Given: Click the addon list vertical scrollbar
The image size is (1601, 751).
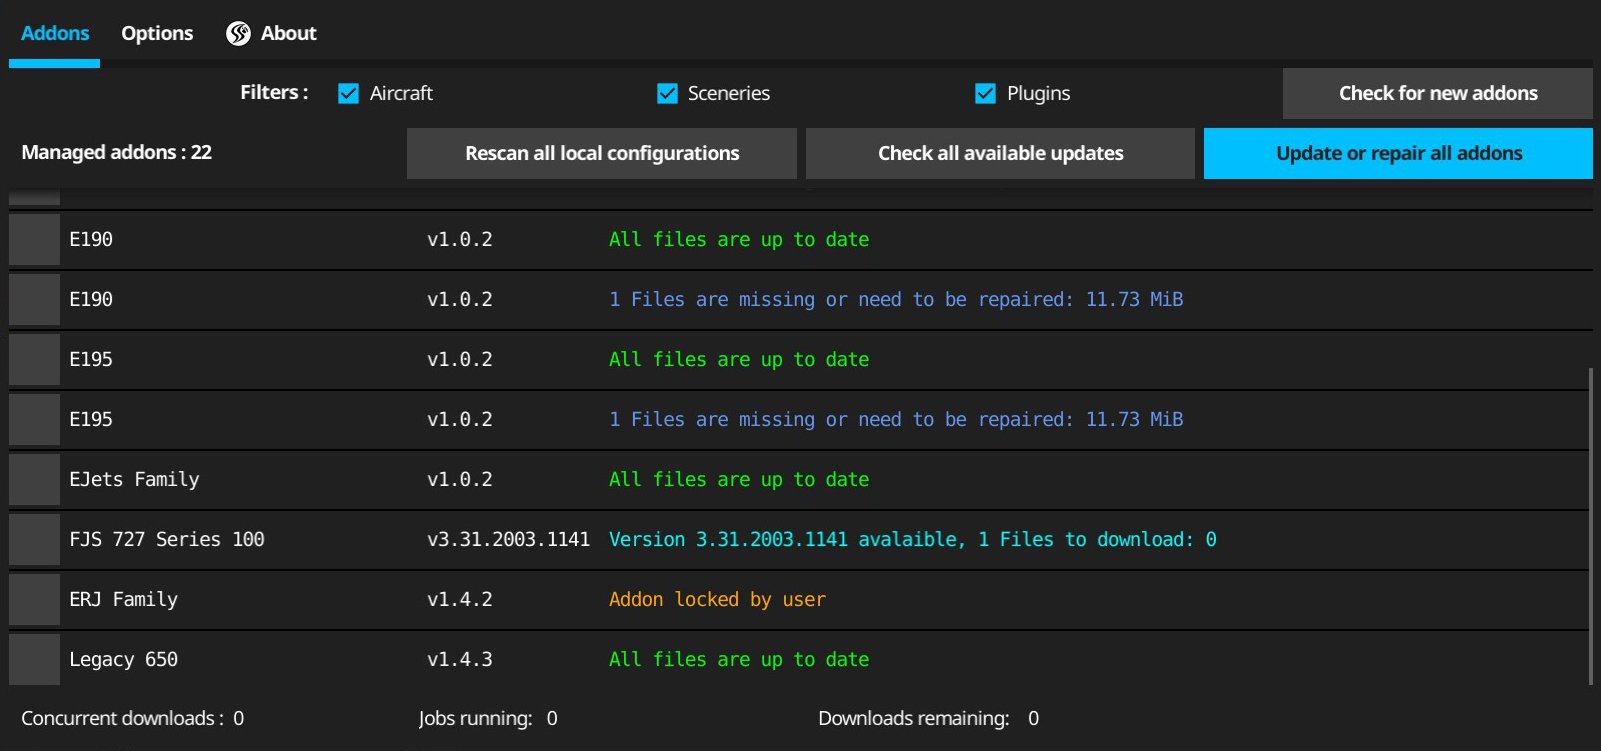Looking at the screenshot, I should (x=1589, y=525).
